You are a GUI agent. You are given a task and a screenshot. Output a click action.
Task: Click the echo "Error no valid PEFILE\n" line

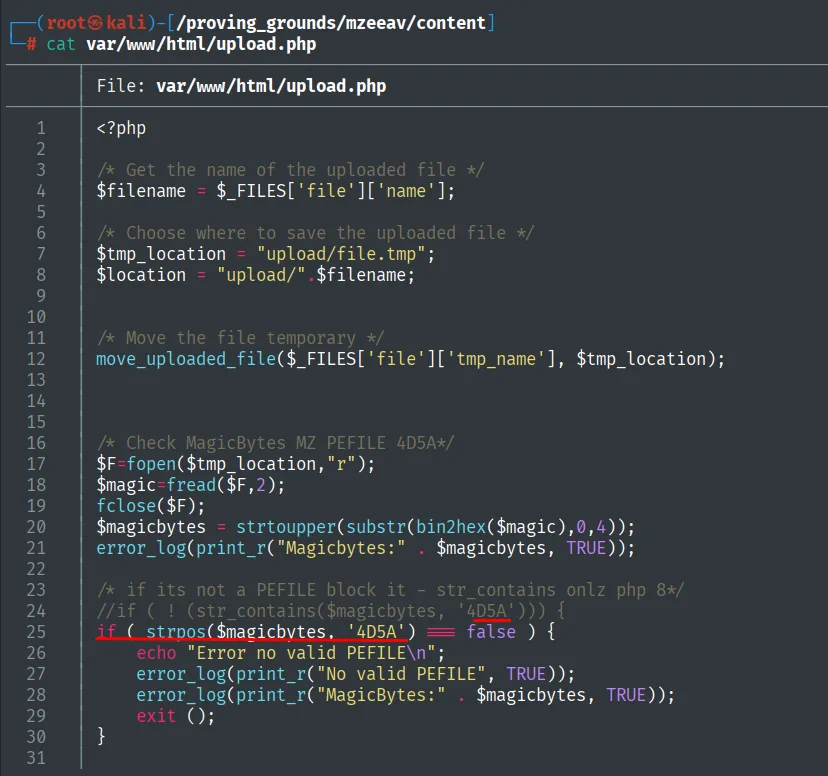(x=291, y=653)
